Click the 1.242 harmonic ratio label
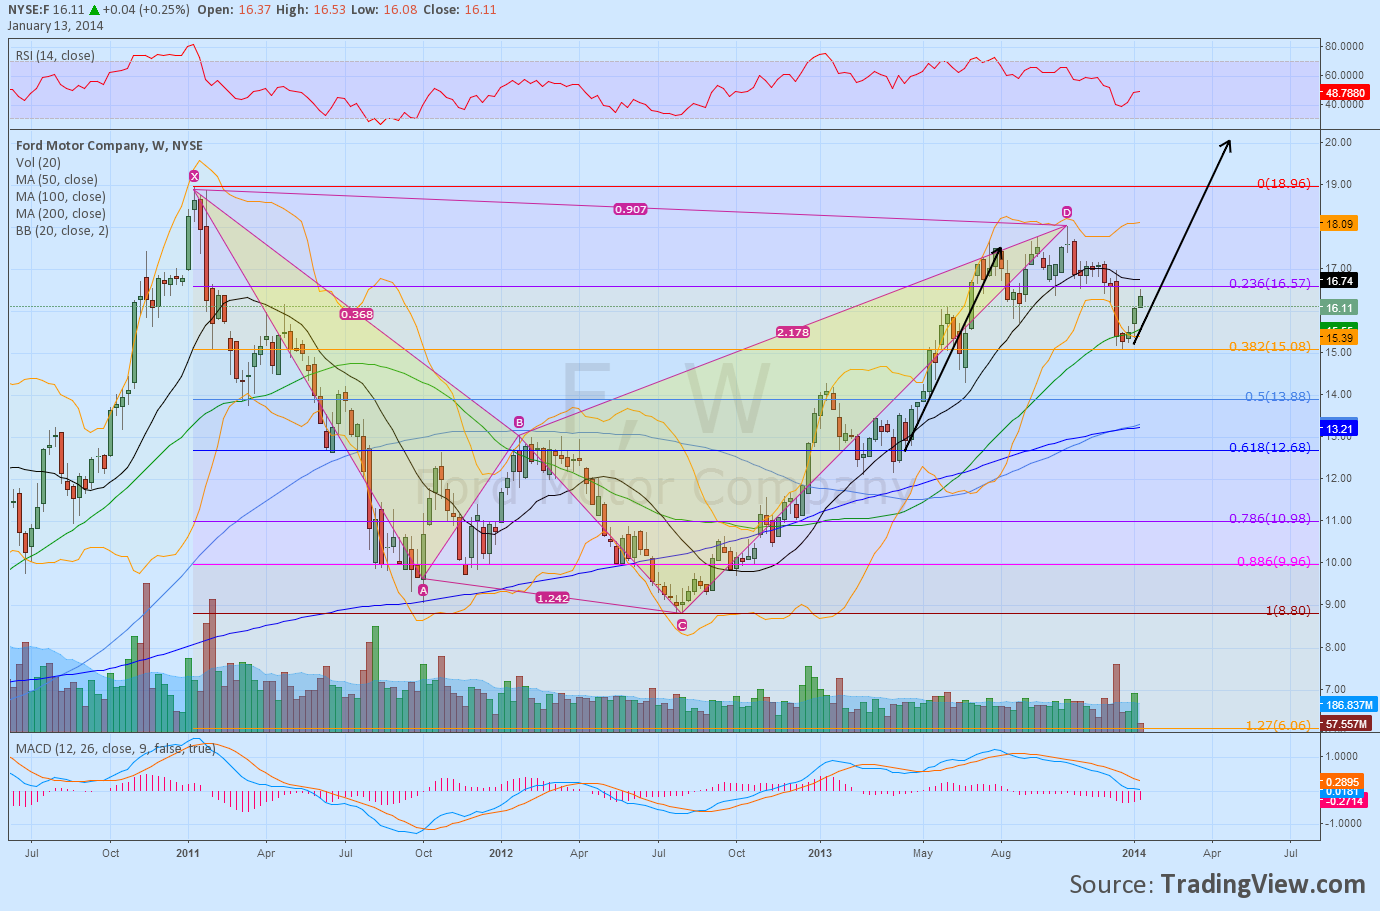The height and width of the screenshot is (911, 1380). (552, 598)
